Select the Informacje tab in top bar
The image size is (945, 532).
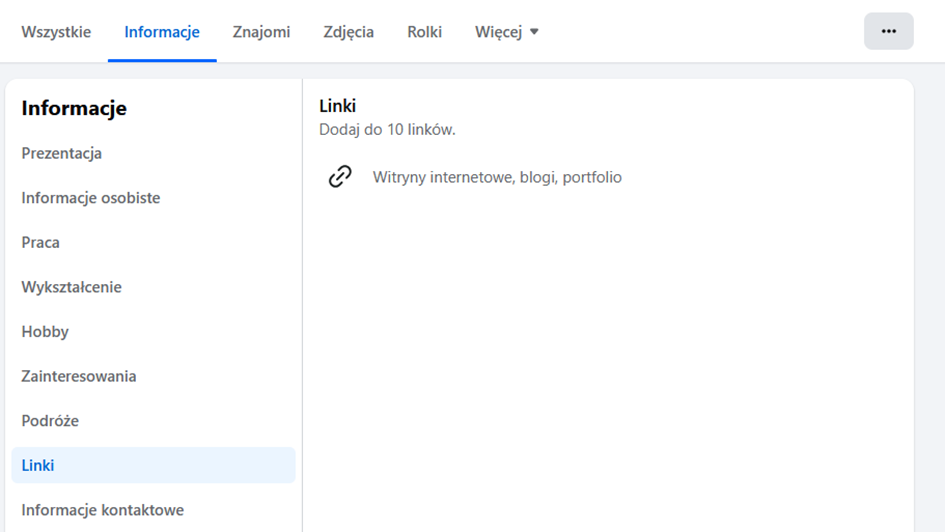[162, 32]
